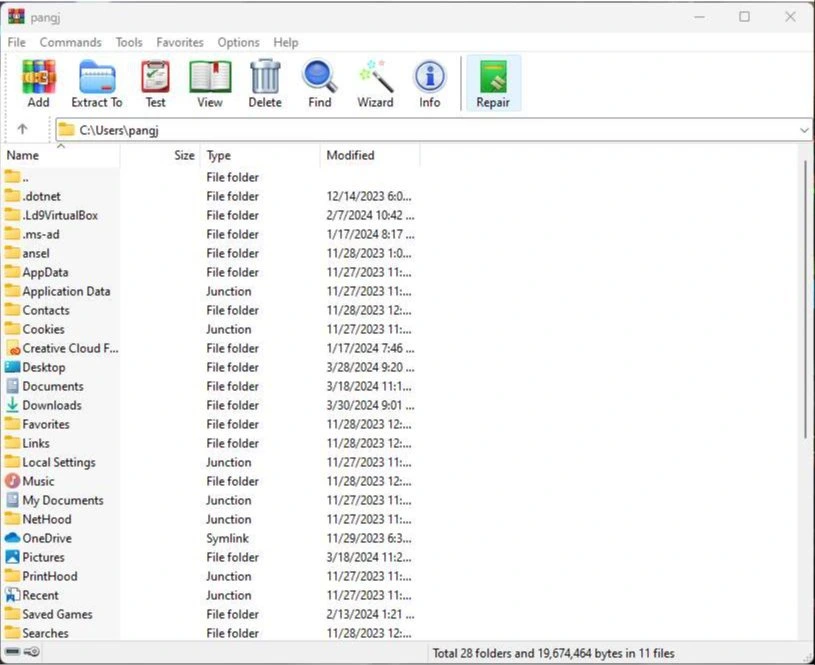The image size is (815, 665).
Task: Select the ansel folder name
Action: [x=36, y=253]
